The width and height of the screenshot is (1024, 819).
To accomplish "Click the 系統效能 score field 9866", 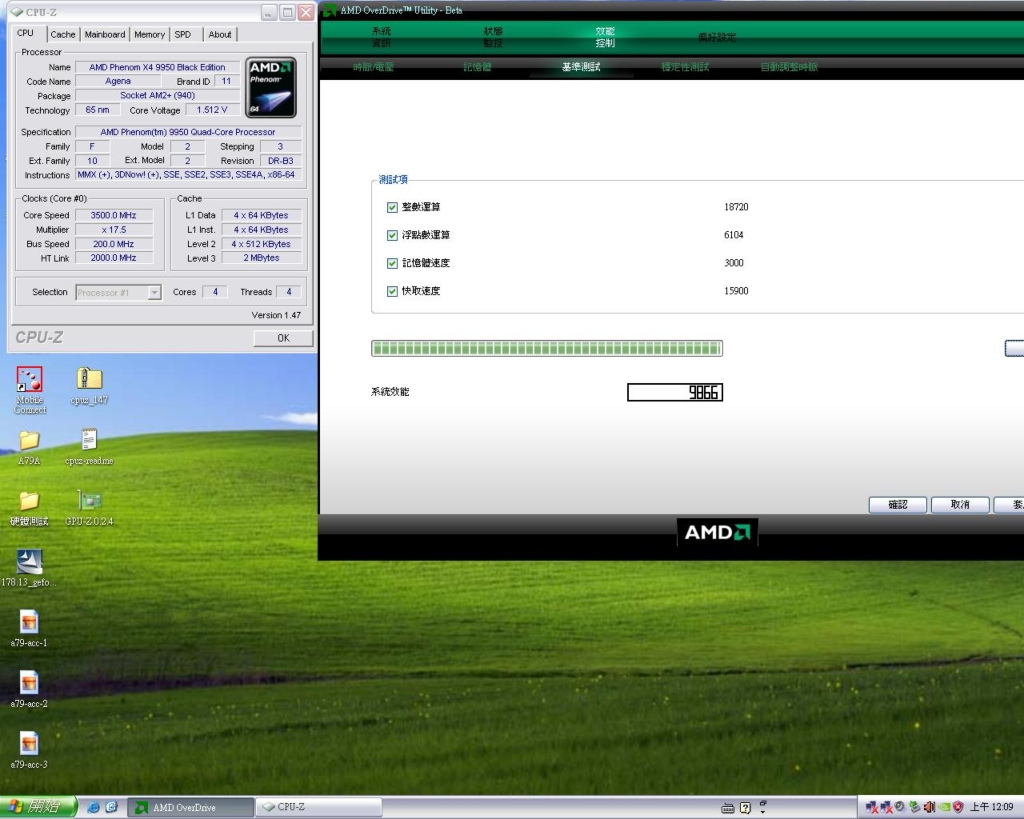I will tap(675, 392).
